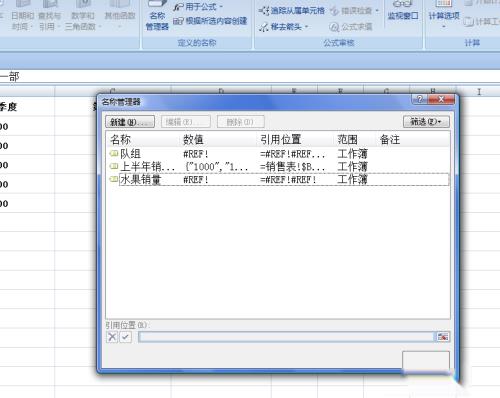This screenshot has width=500, height=398.
Task: Click the collapse dialog range-select icon
Action: pos(443,337)
